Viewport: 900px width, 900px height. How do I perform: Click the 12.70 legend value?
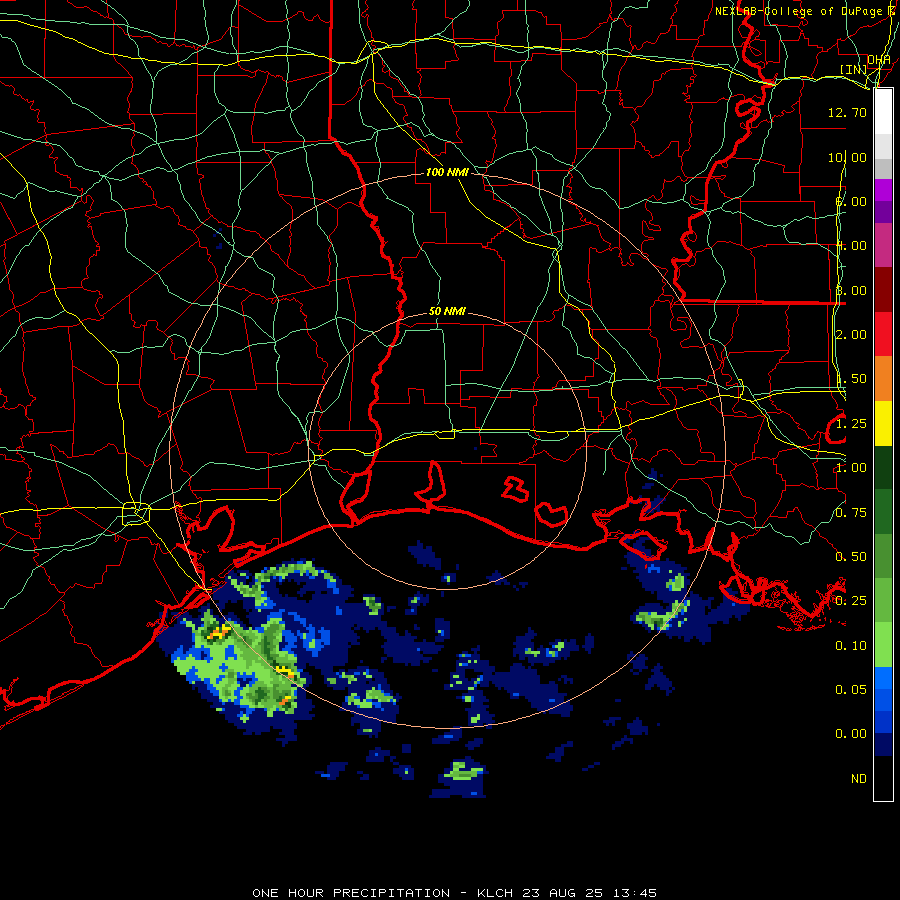click(847, 112)
